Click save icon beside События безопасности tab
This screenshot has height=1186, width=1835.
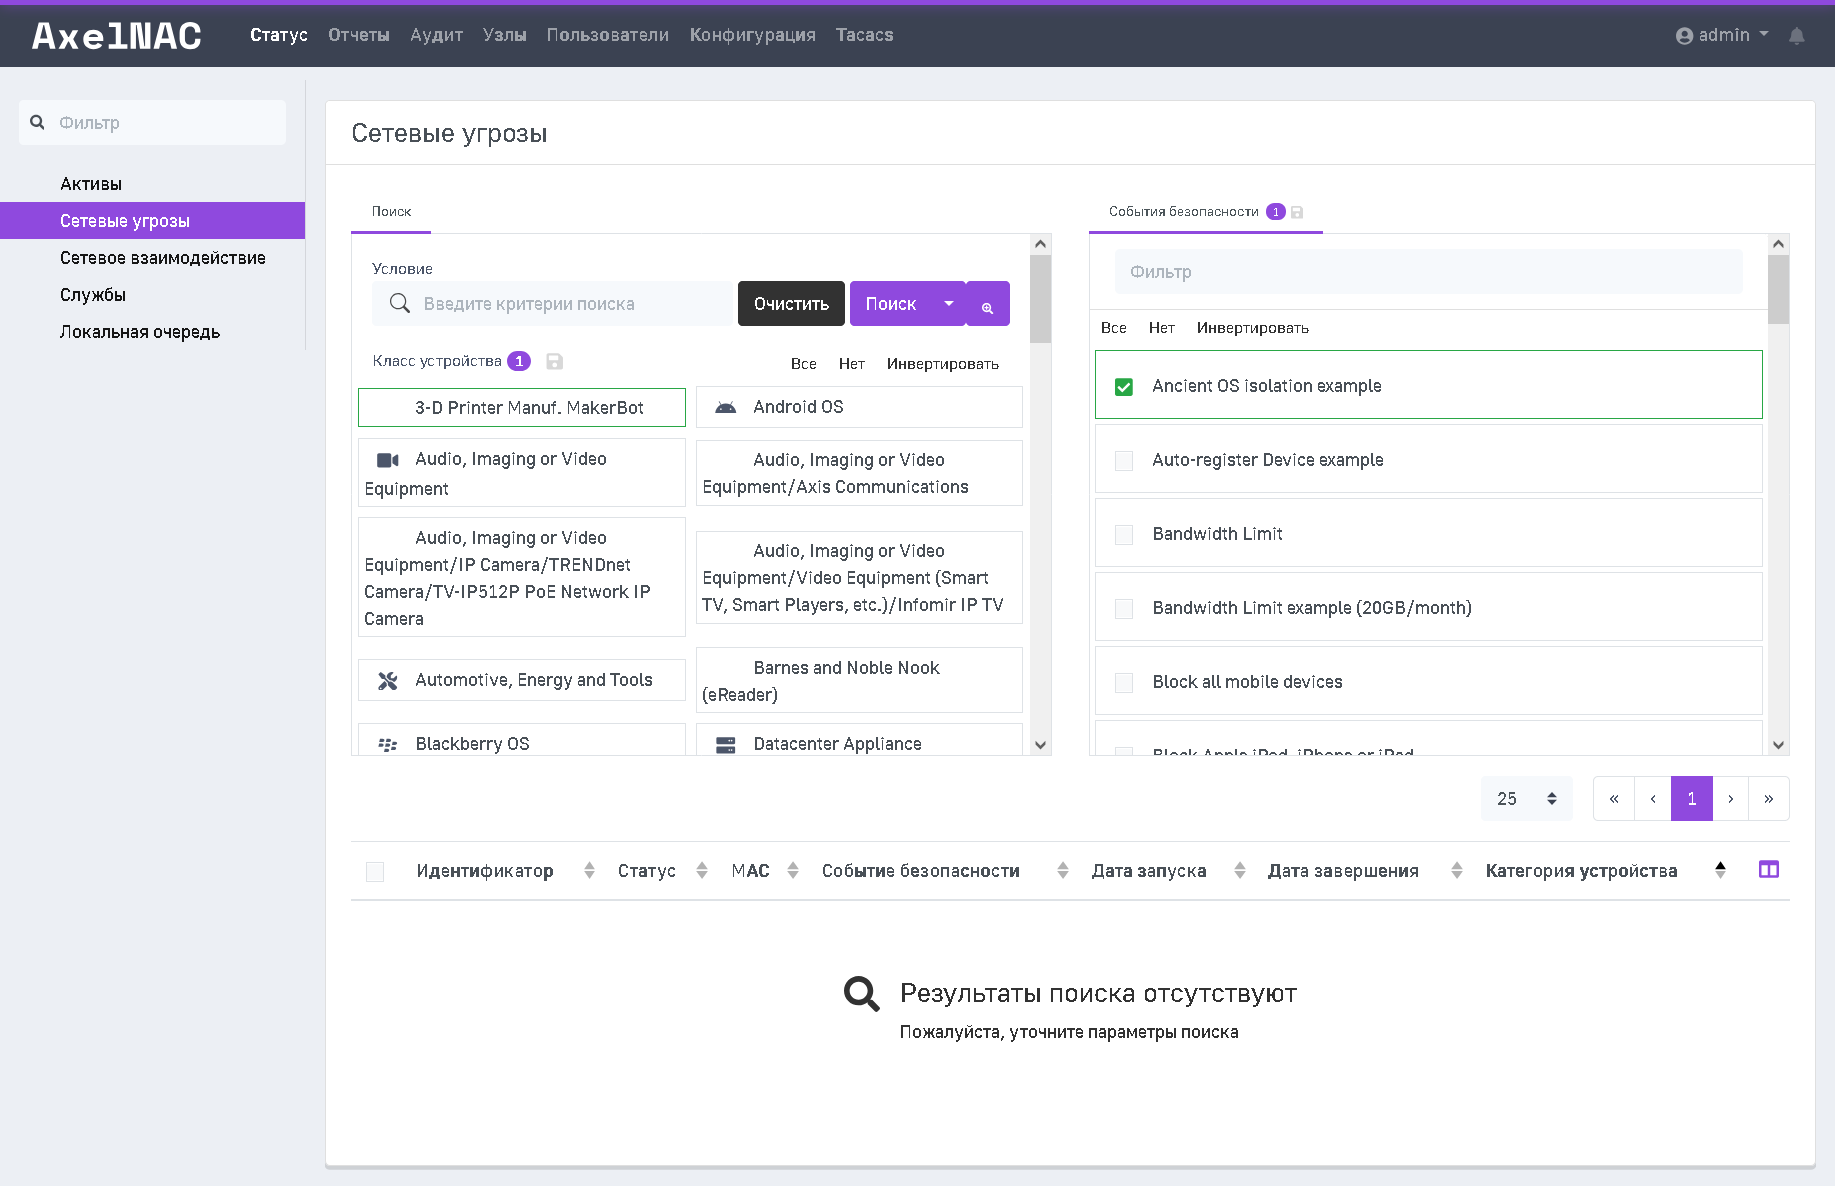(1297, 212)
